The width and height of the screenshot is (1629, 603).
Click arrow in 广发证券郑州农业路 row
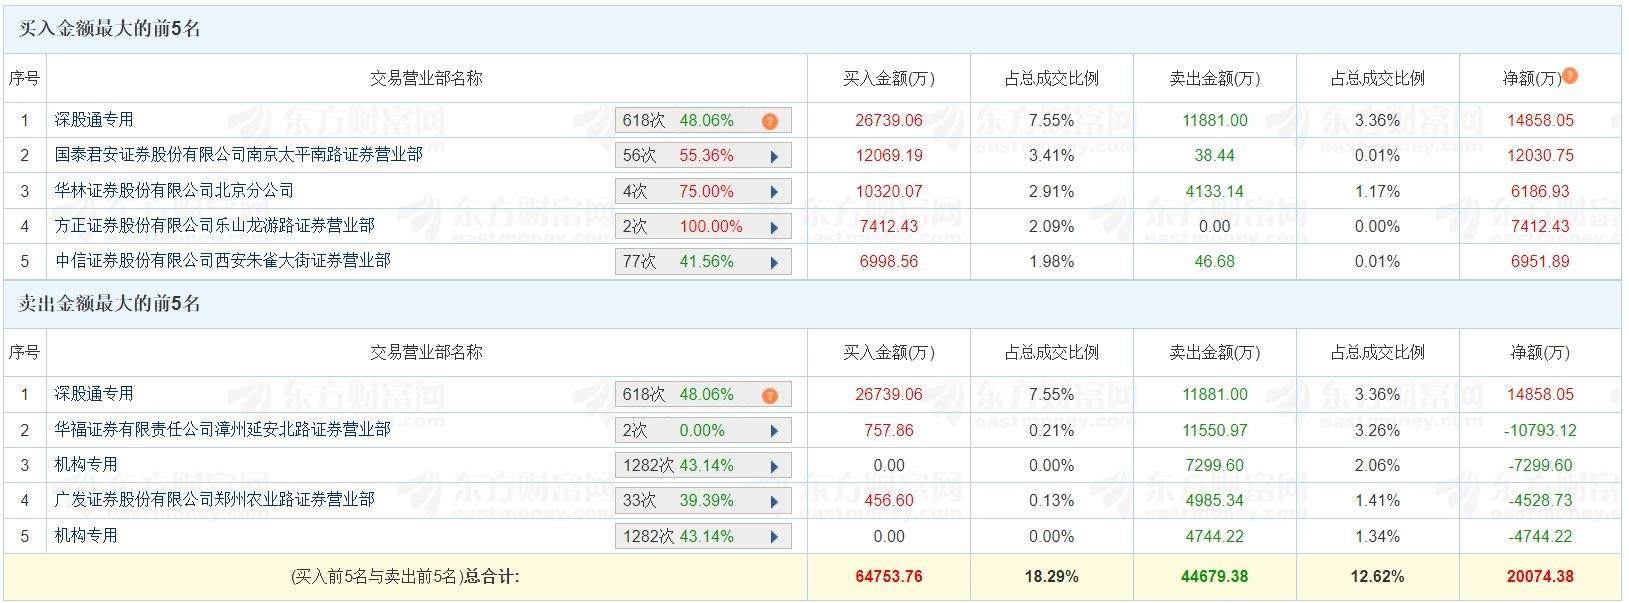coord(774,501)
